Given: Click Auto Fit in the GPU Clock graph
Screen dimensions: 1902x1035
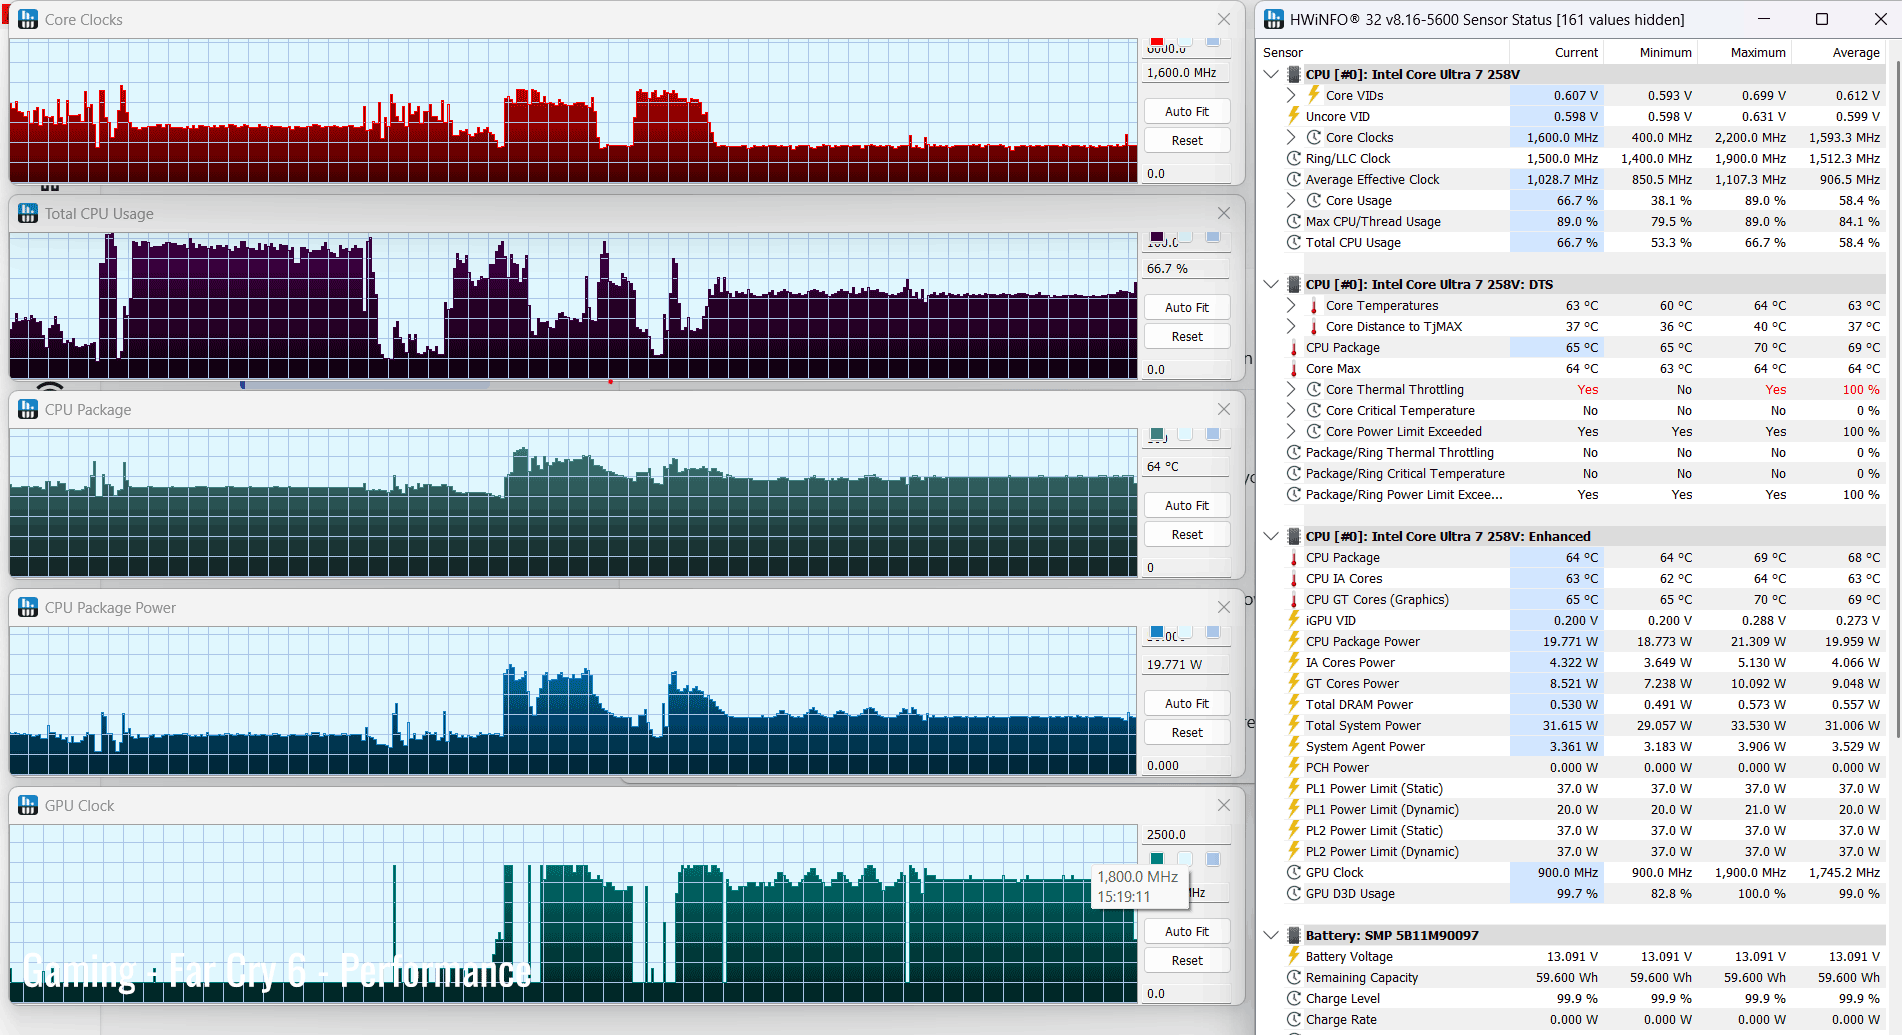Looking at the screenshot, I should coord(1187,931).
